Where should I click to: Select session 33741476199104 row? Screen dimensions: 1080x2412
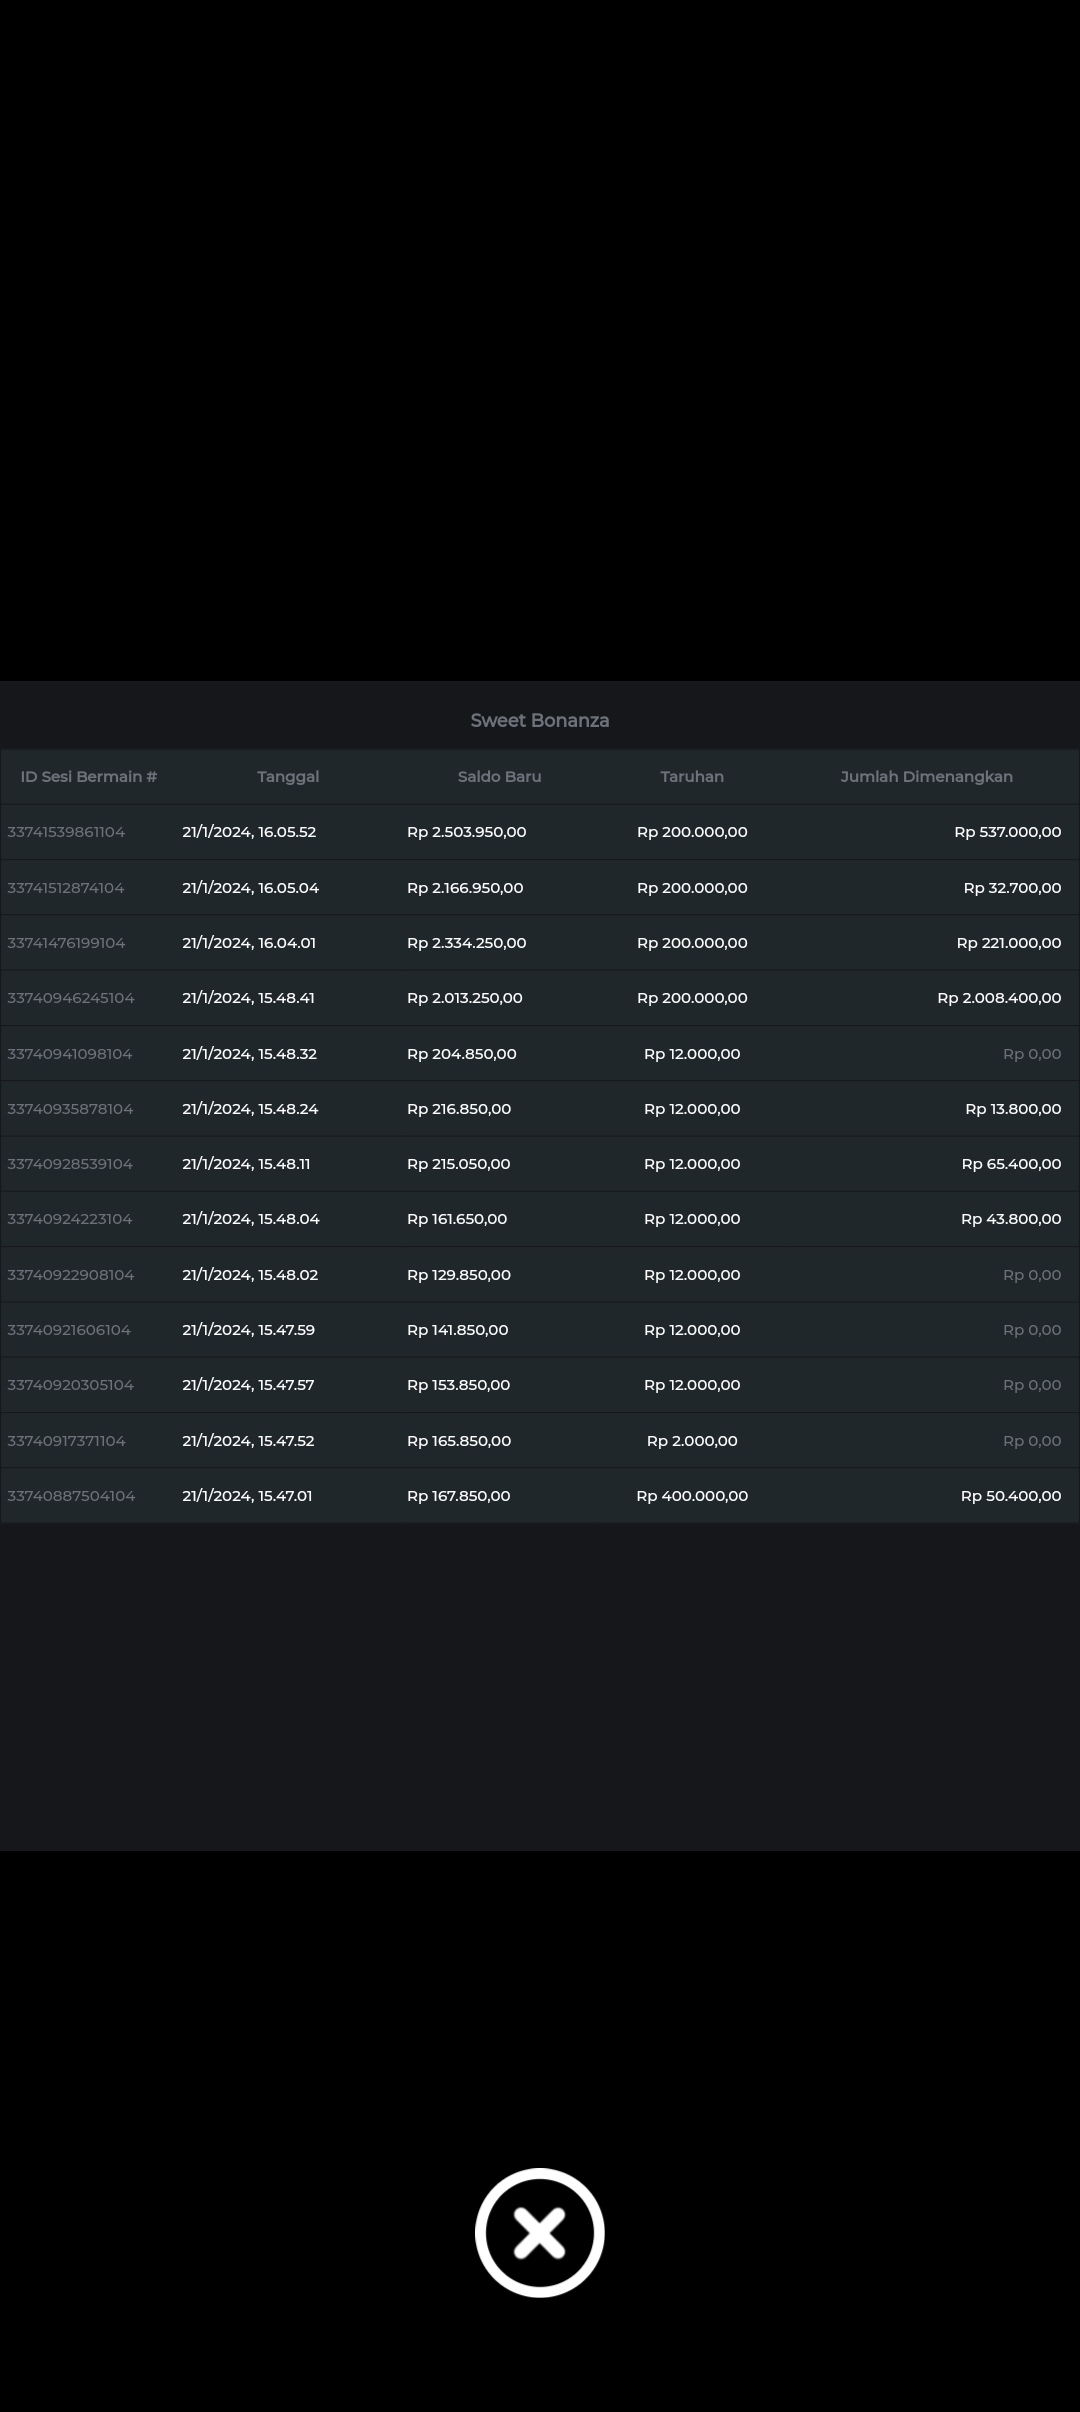point(66,943)
